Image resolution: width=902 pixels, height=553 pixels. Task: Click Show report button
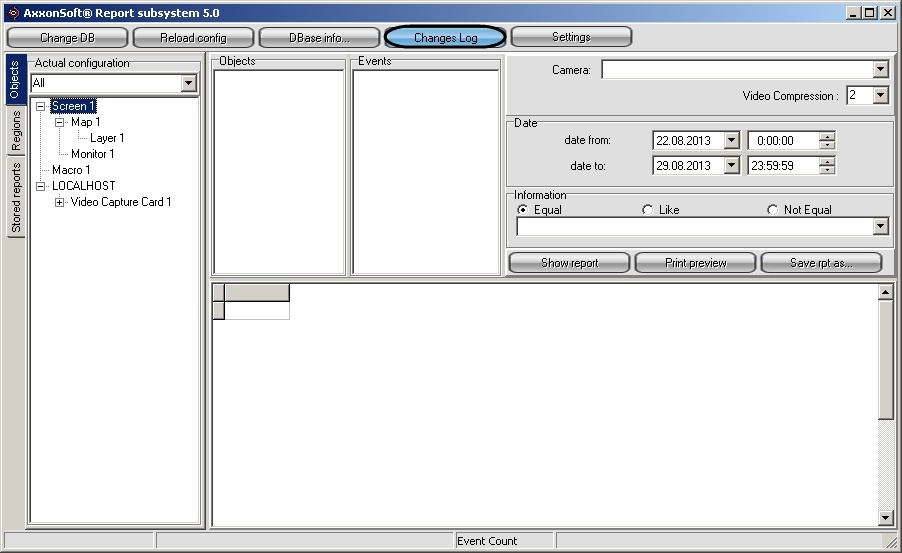click(x=570, y=263)
